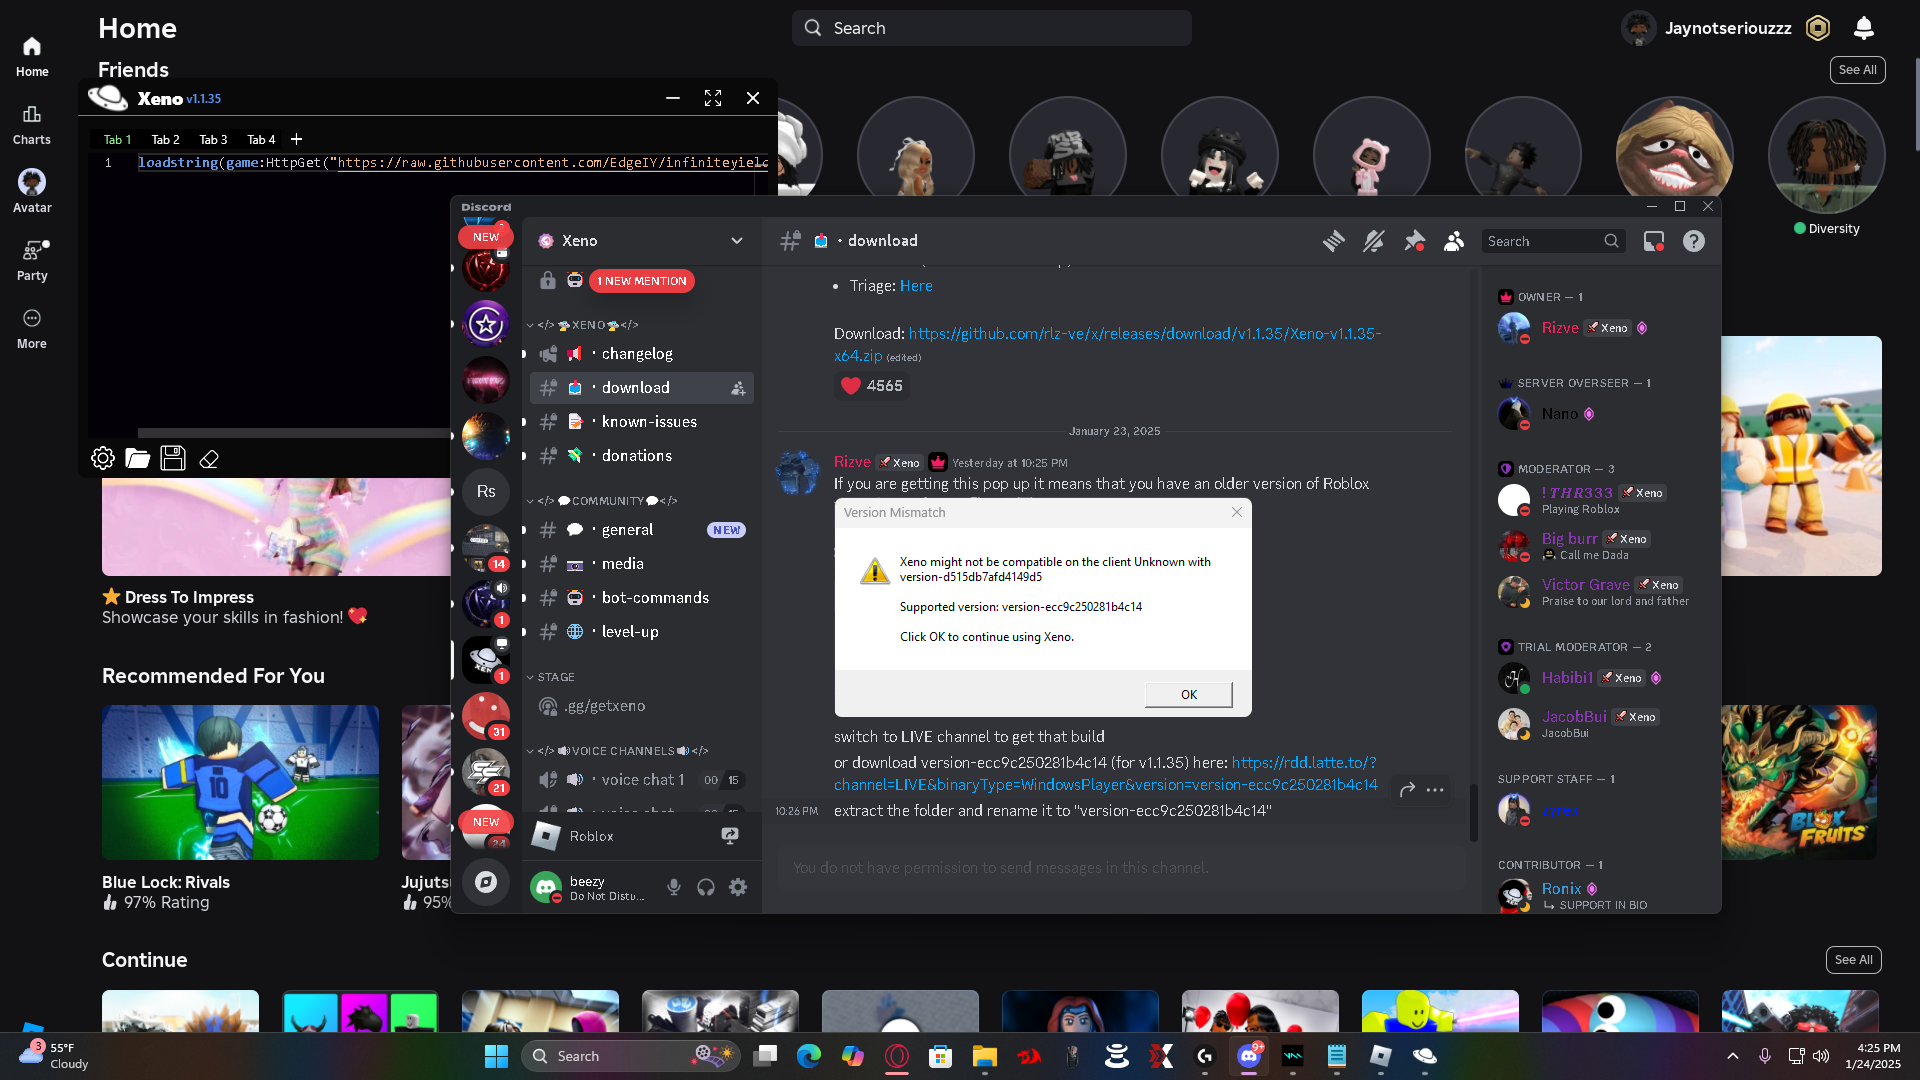Open the Charts item in Roblox sidebar

point(32,125)
